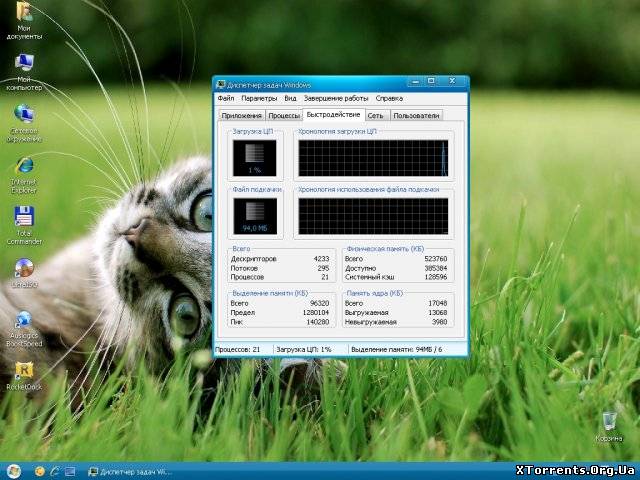Go to the Сеть tab
Screen dimensions: 640x480
375,116
